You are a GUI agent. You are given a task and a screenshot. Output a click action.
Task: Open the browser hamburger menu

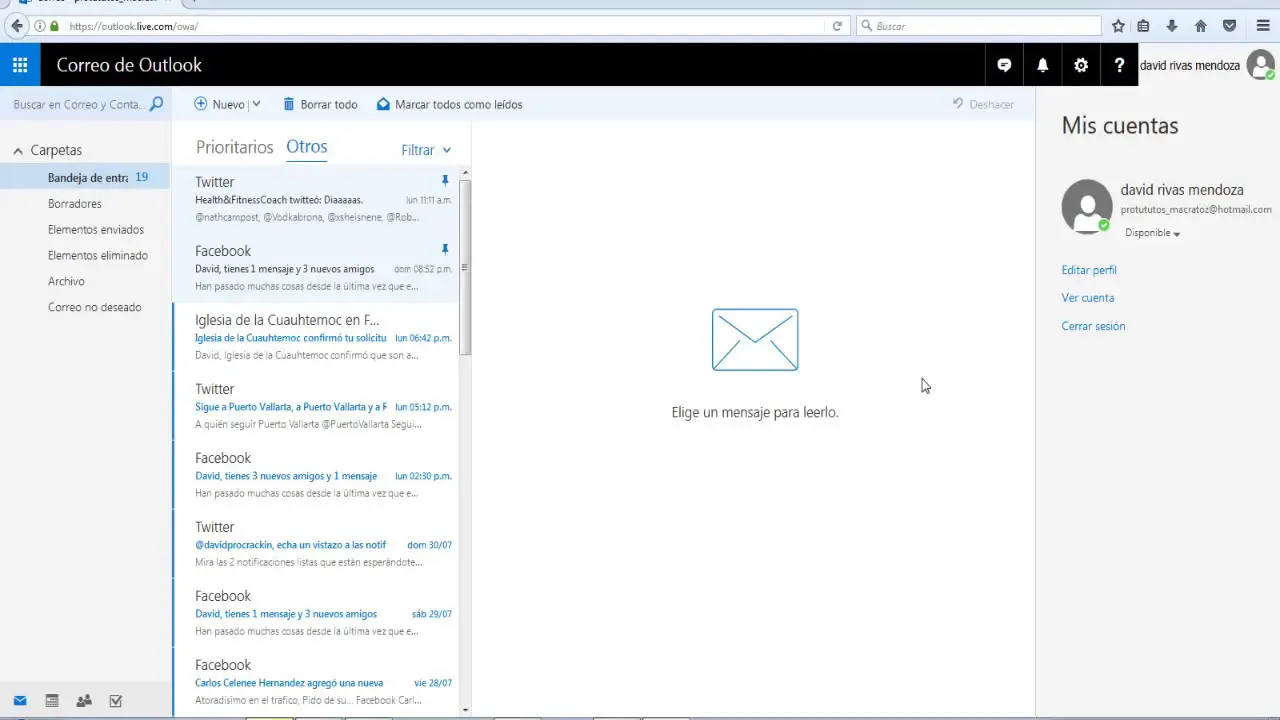[x=1263, y=26]
